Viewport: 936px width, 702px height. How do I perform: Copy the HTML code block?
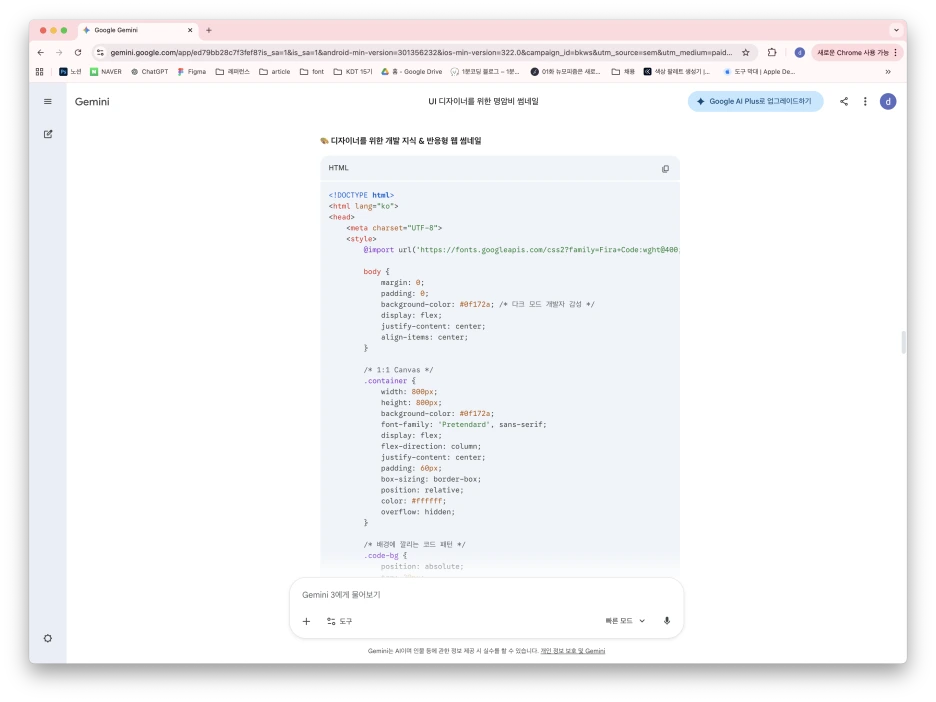(665, 169)
